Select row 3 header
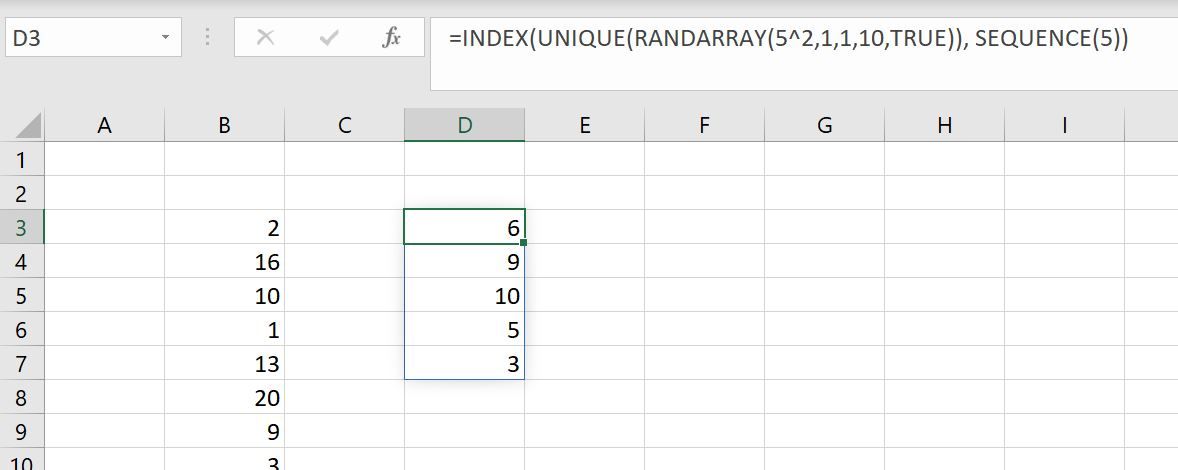The width and height of the screenshot is (1178, 470). [22, 227]
